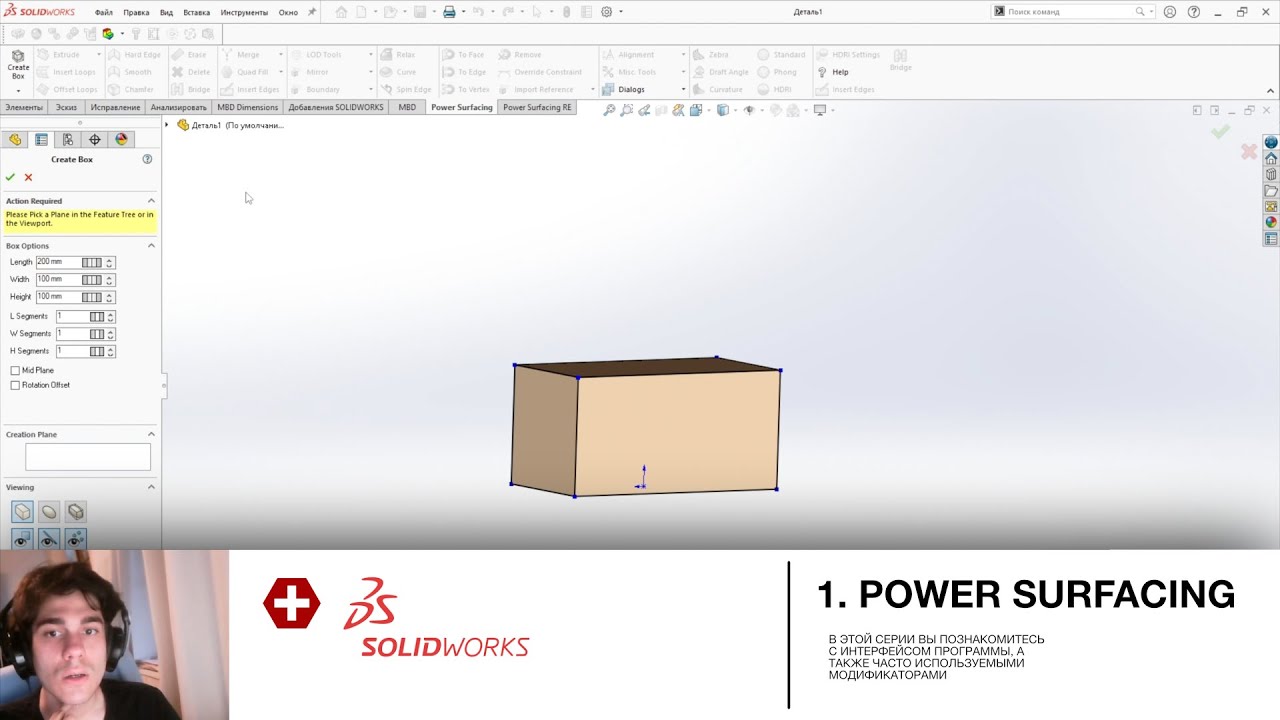The height and width of the screenshot is (720, 1280).
Task: Cancel Create Box with red X
Action: pyautogui.click(x=28, y=177)
